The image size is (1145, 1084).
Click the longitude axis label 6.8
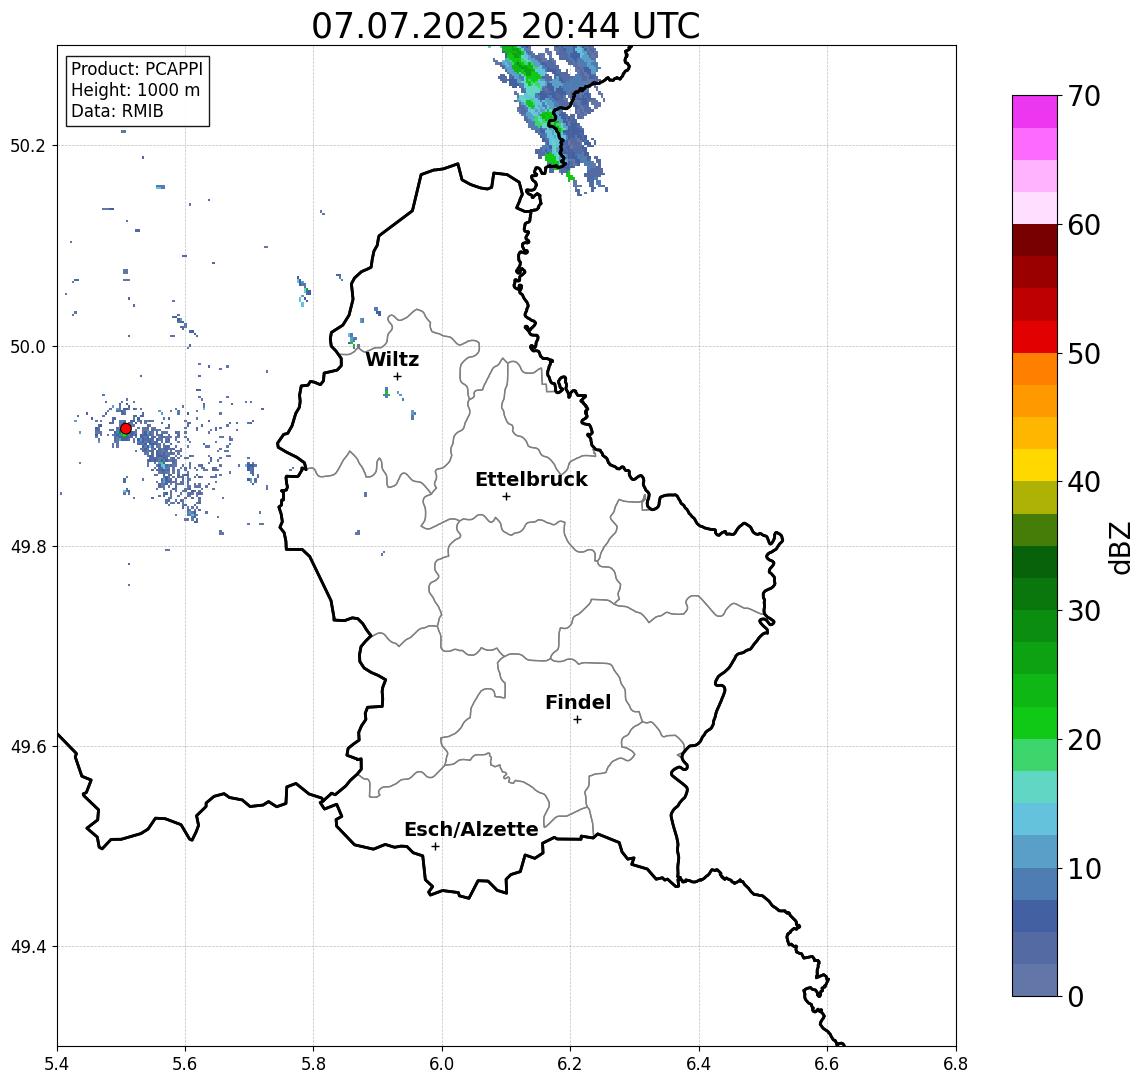click(x=955, y=1064)
